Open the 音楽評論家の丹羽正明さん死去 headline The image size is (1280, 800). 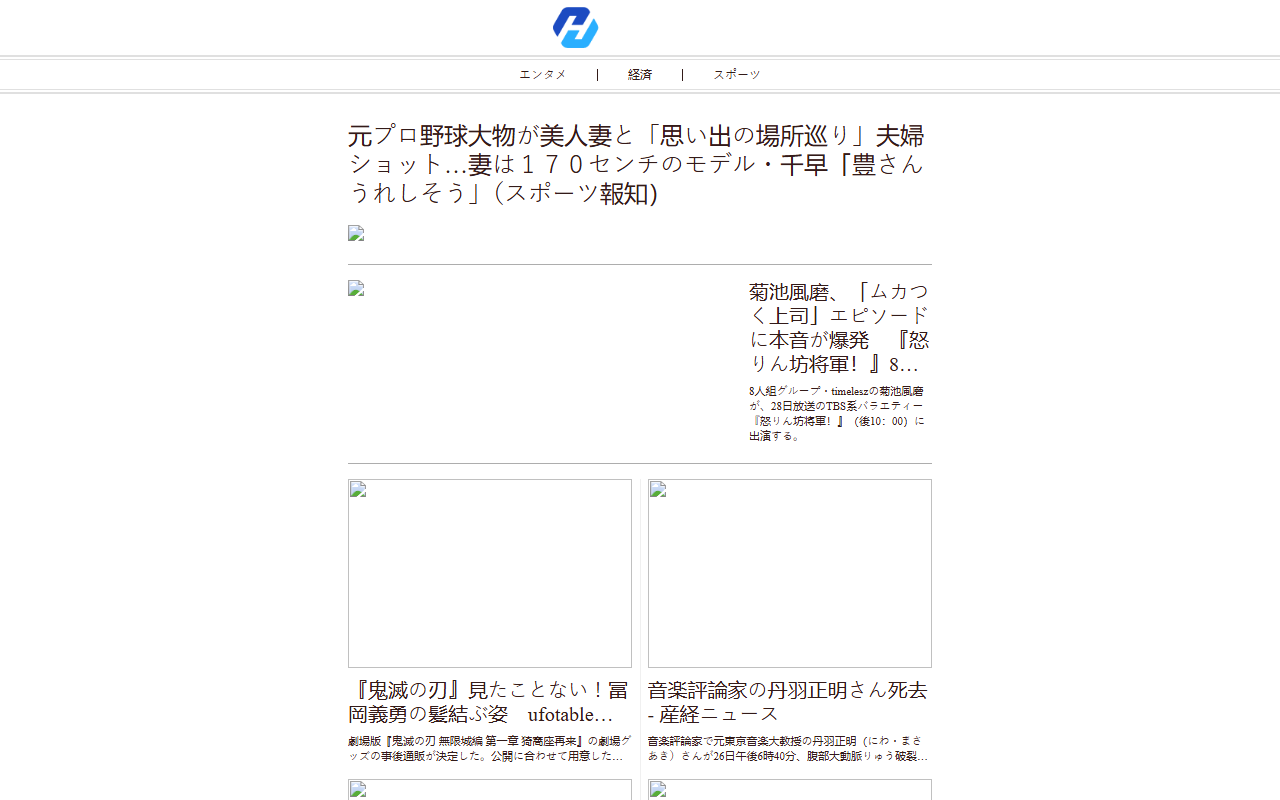[788, 702]
